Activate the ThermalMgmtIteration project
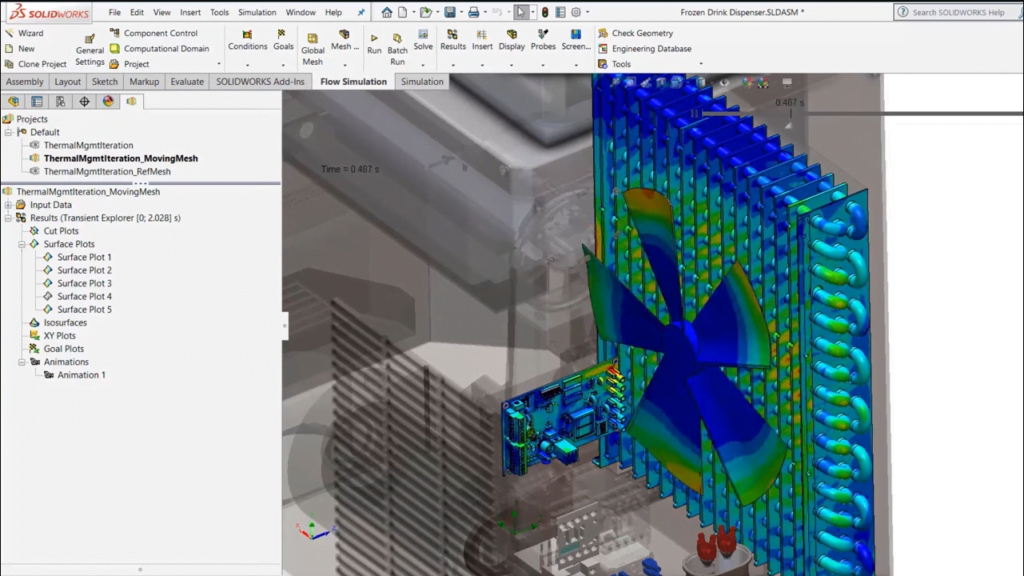 86,145
